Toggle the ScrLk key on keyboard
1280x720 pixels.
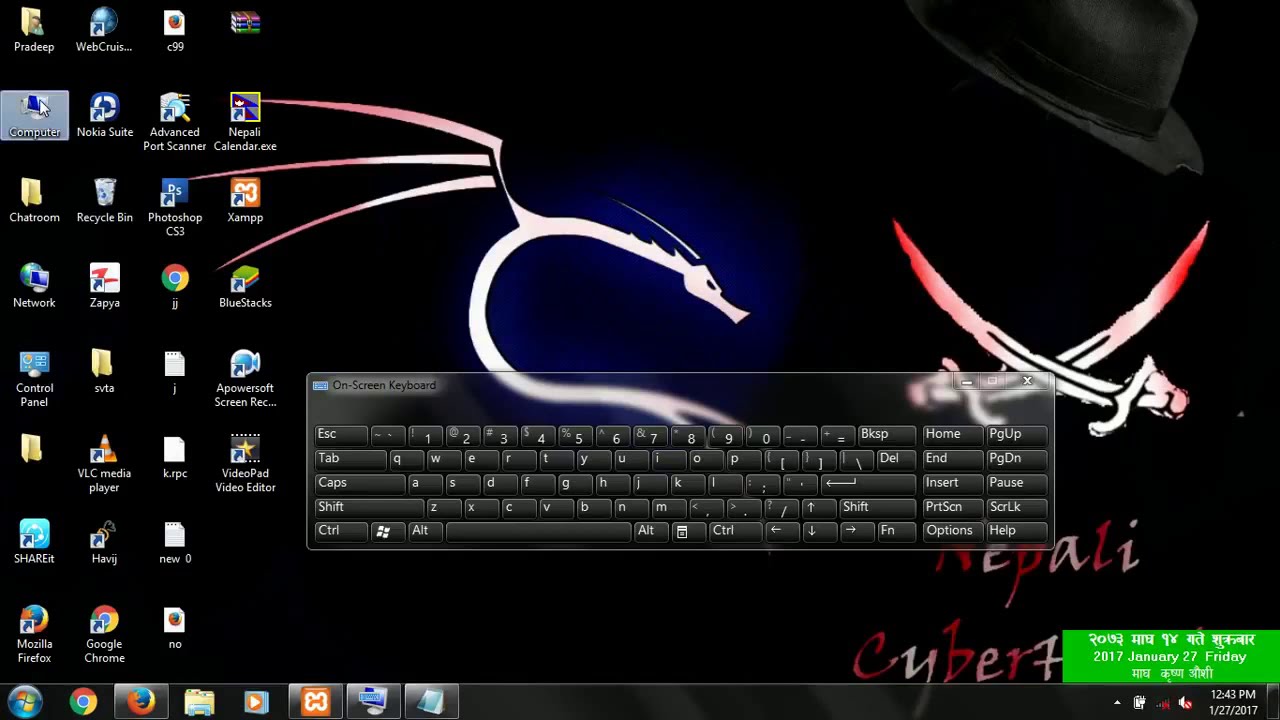[x=1016, y=507]
